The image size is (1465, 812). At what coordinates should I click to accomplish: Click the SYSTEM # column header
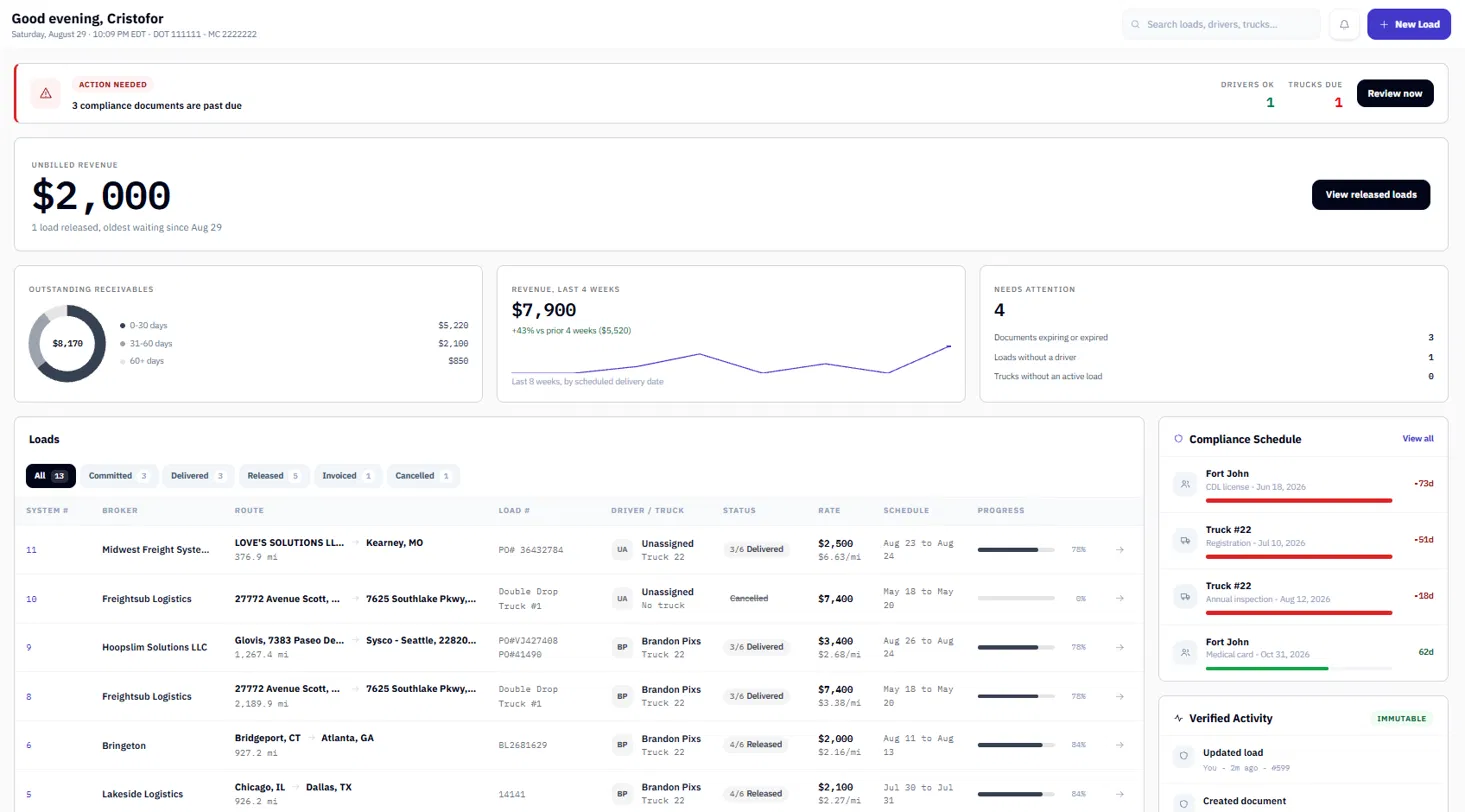(x=47, y=510)
